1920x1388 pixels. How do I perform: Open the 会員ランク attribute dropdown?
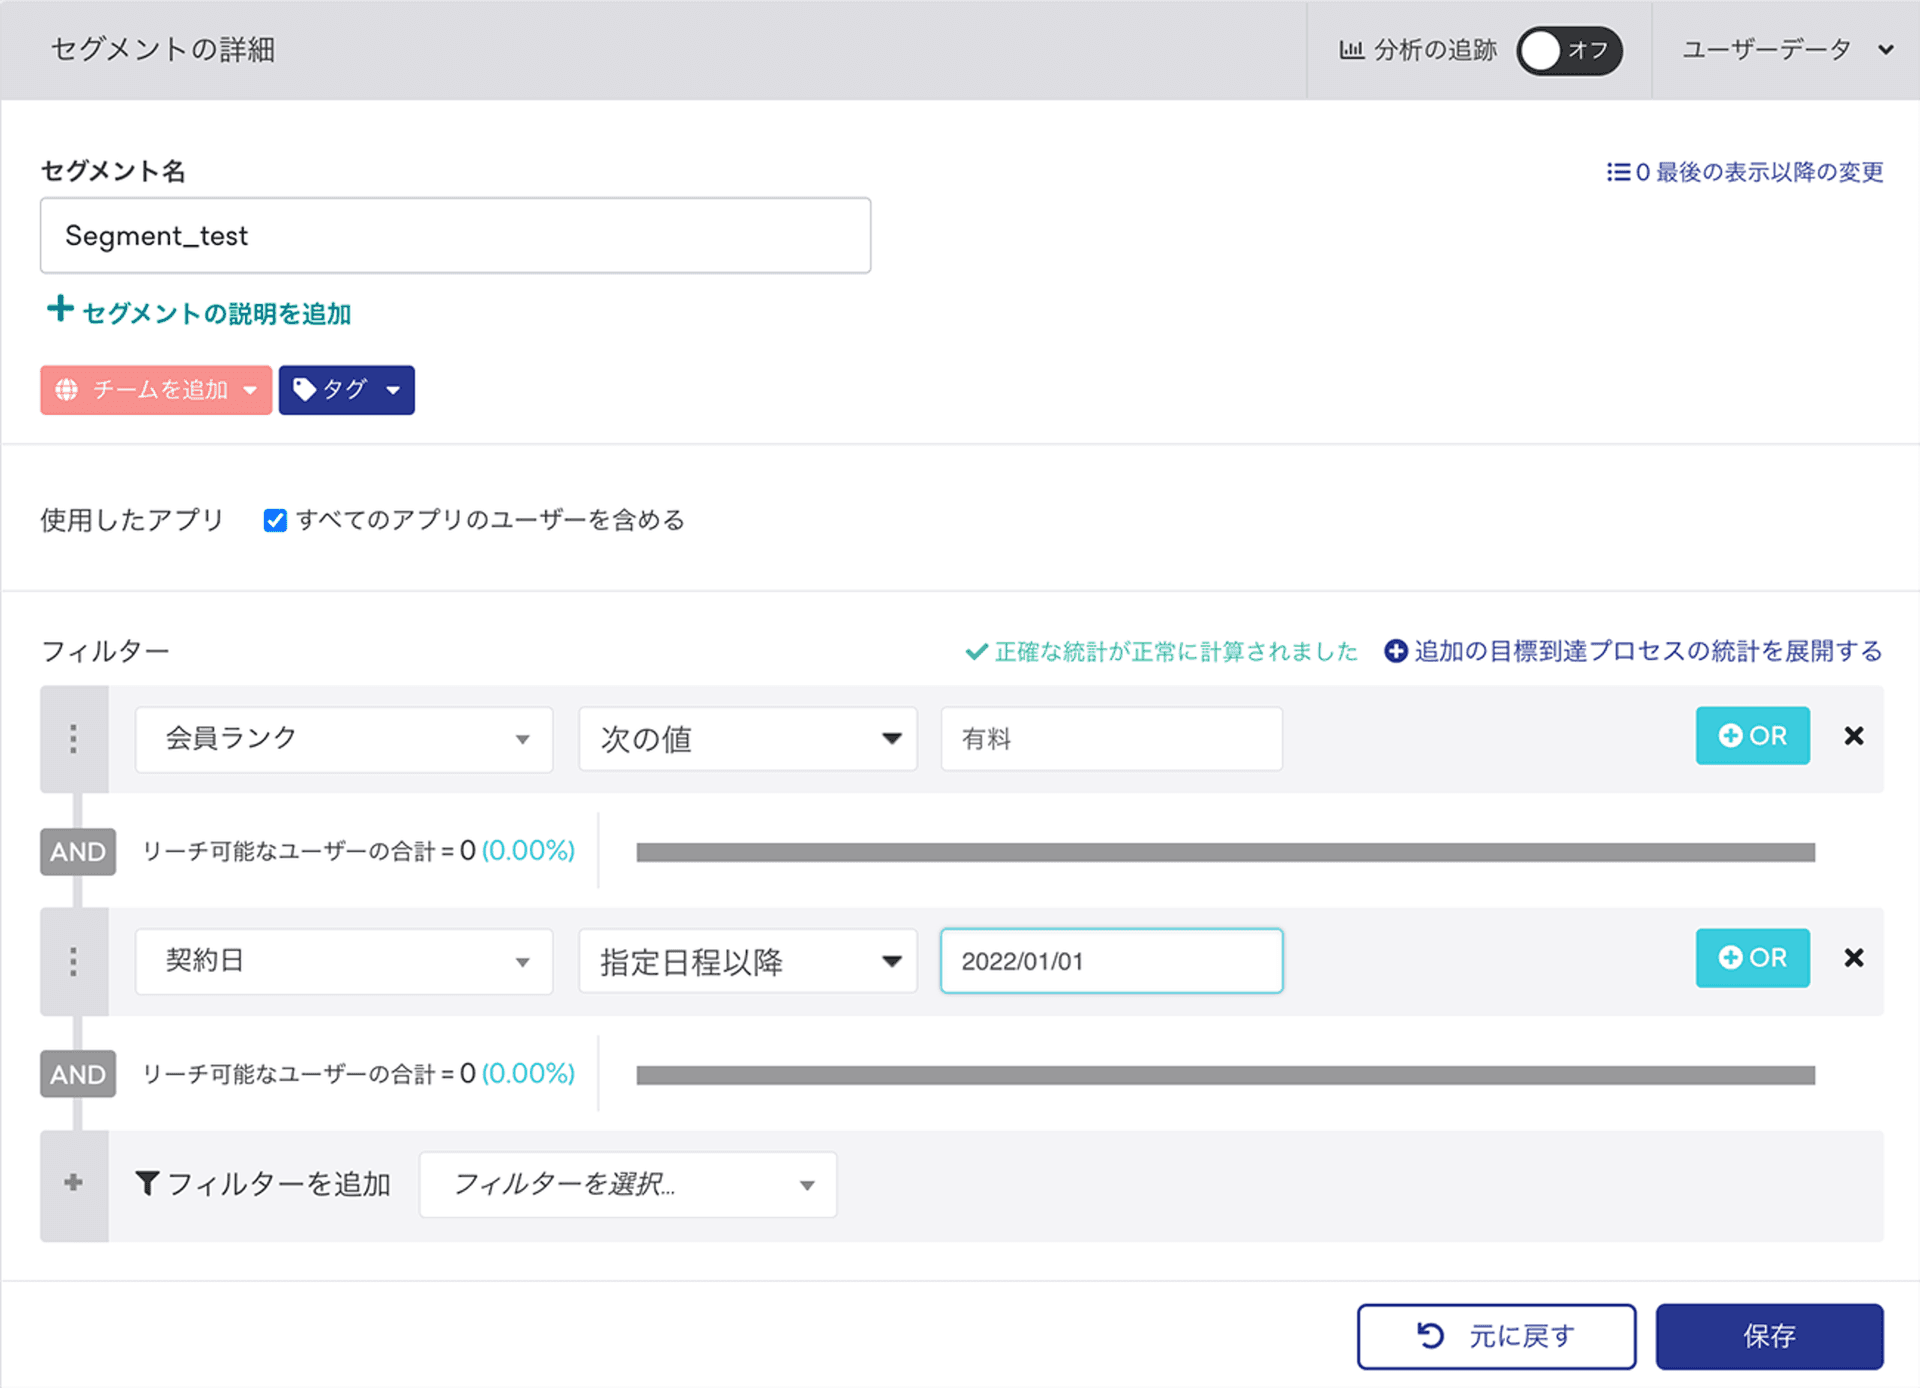tap(343, 739)
